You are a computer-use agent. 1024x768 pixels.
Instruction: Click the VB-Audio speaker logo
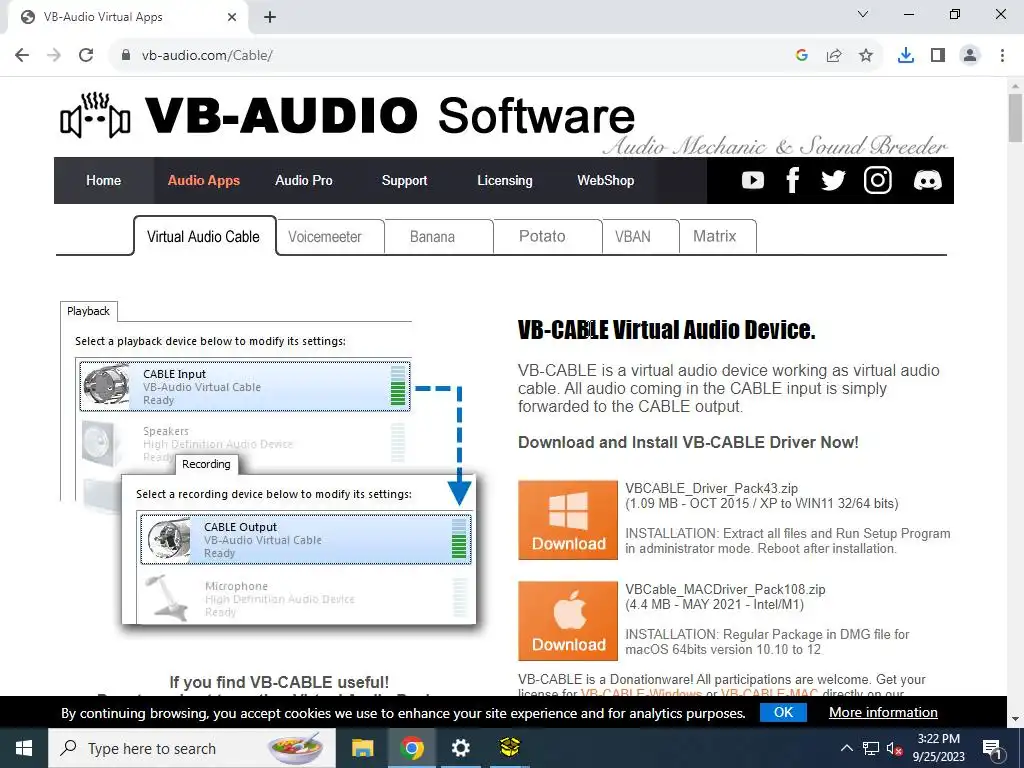point(95,116)
